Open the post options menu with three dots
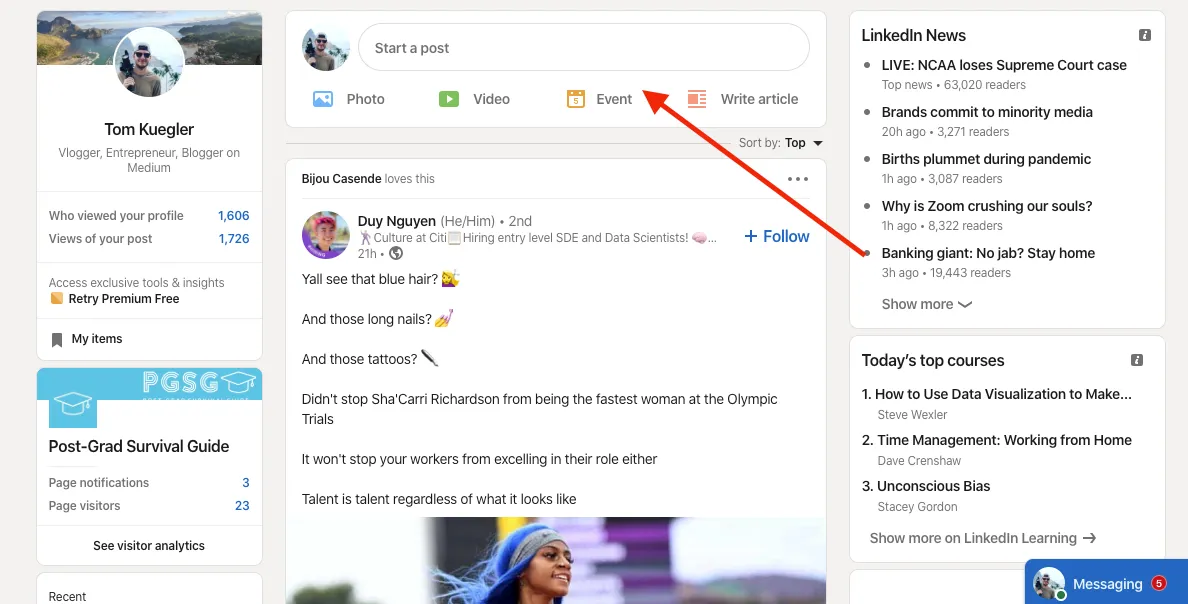Image resolution: width=1188 pixels, height=604 pixels. tap(798, 178)
